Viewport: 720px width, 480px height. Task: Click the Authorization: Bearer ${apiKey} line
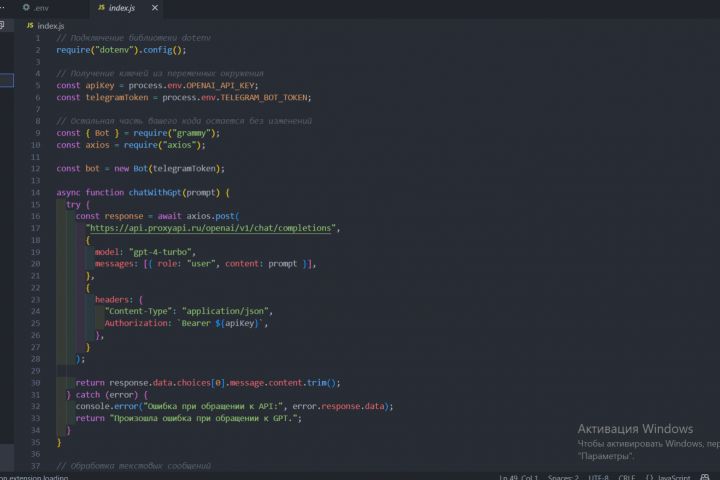pos(186,323)
